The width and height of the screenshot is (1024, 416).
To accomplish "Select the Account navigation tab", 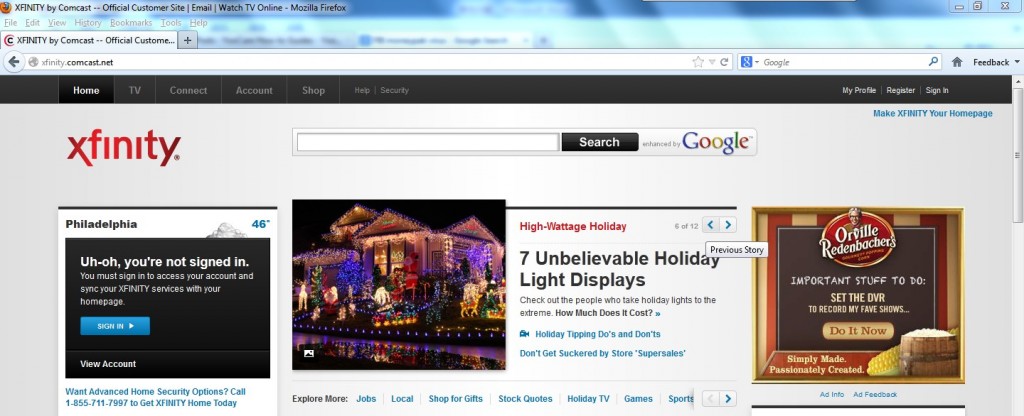I will coord(254,90).
